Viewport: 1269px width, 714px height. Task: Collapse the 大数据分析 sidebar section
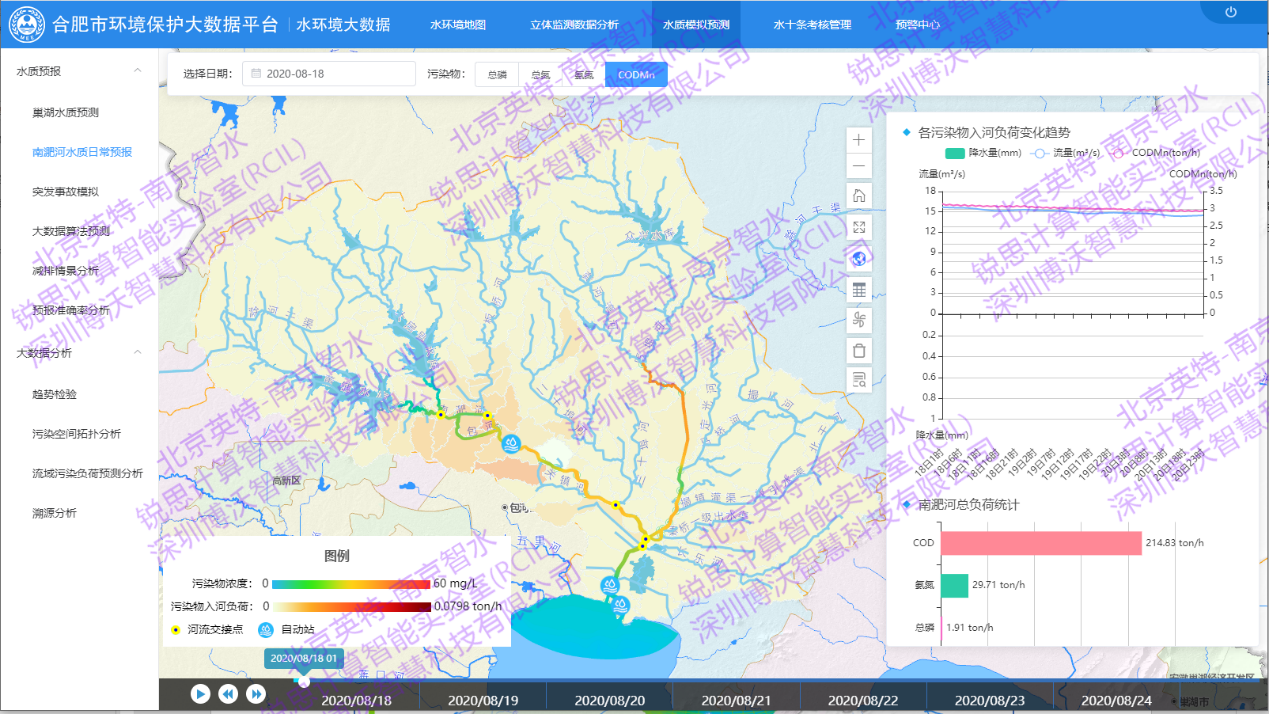pyautogui.click(x=137, y=352)
